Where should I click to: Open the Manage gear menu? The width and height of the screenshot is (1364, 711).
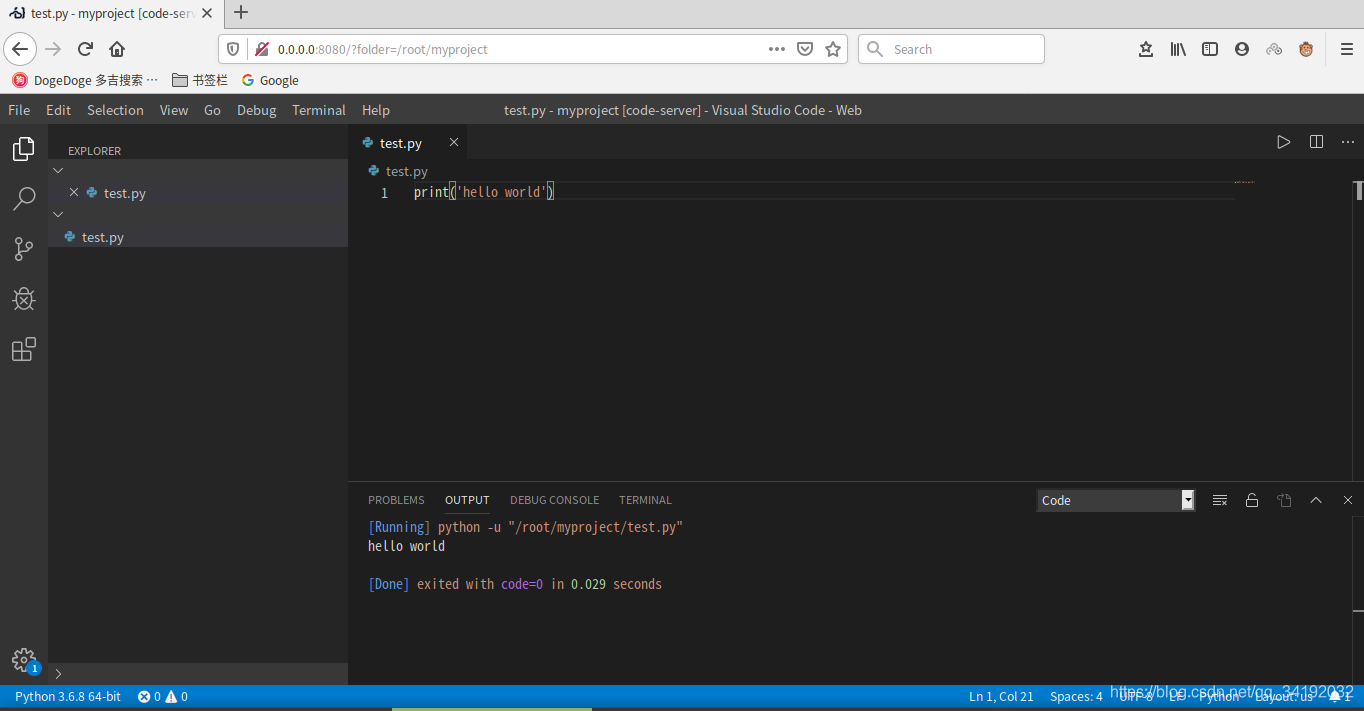pos(24,660)
